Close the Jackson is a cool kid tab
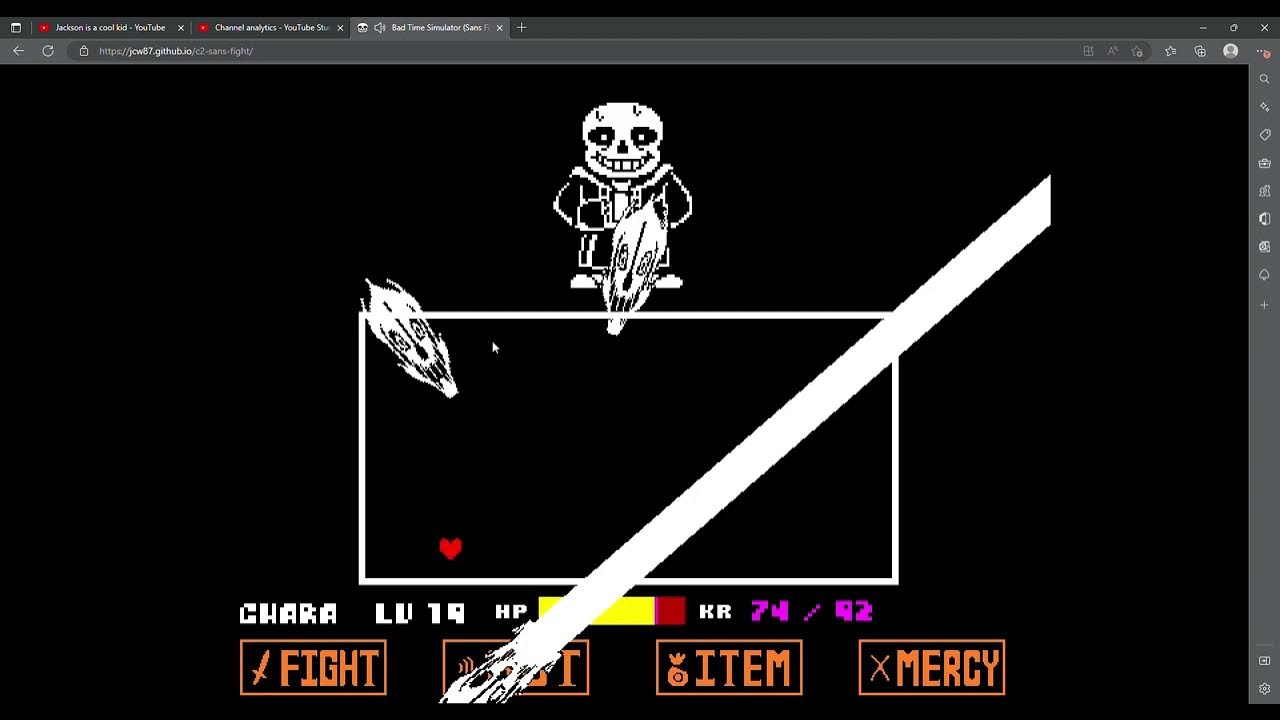The image size is (1280, 720). pos(181,28)
